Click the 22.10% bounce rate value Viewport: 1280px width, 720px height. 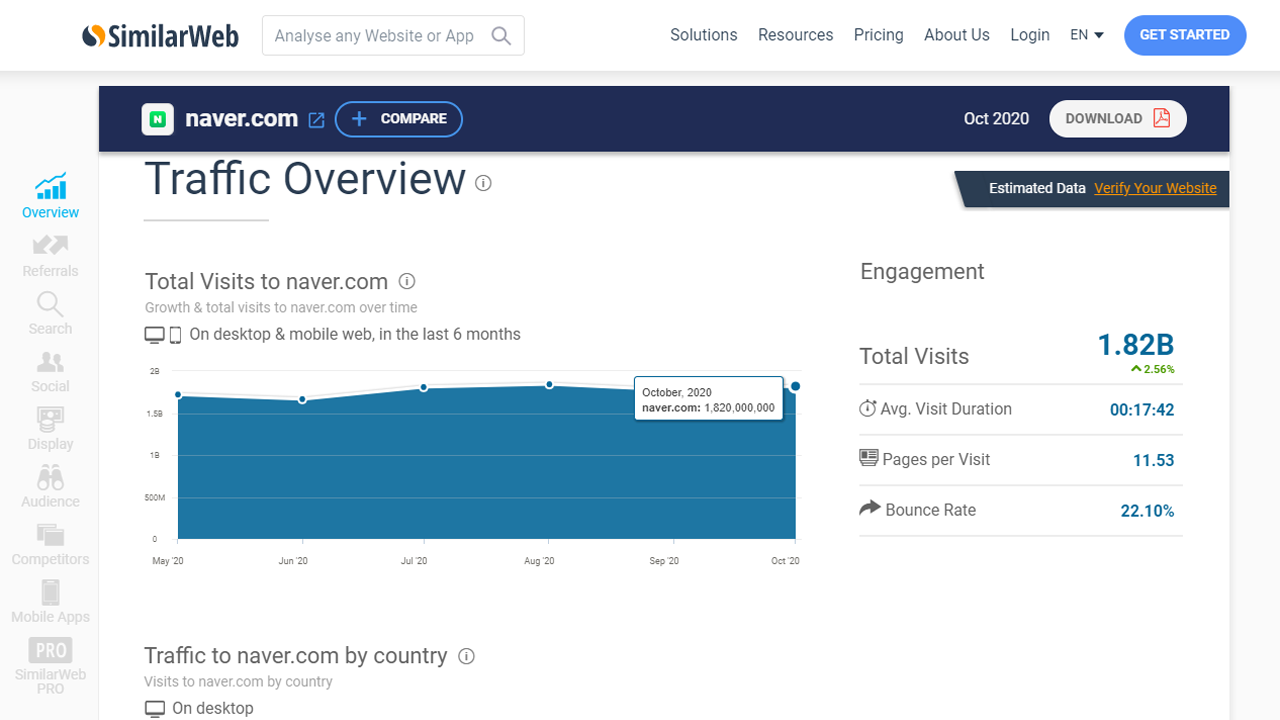(1147, 511)
